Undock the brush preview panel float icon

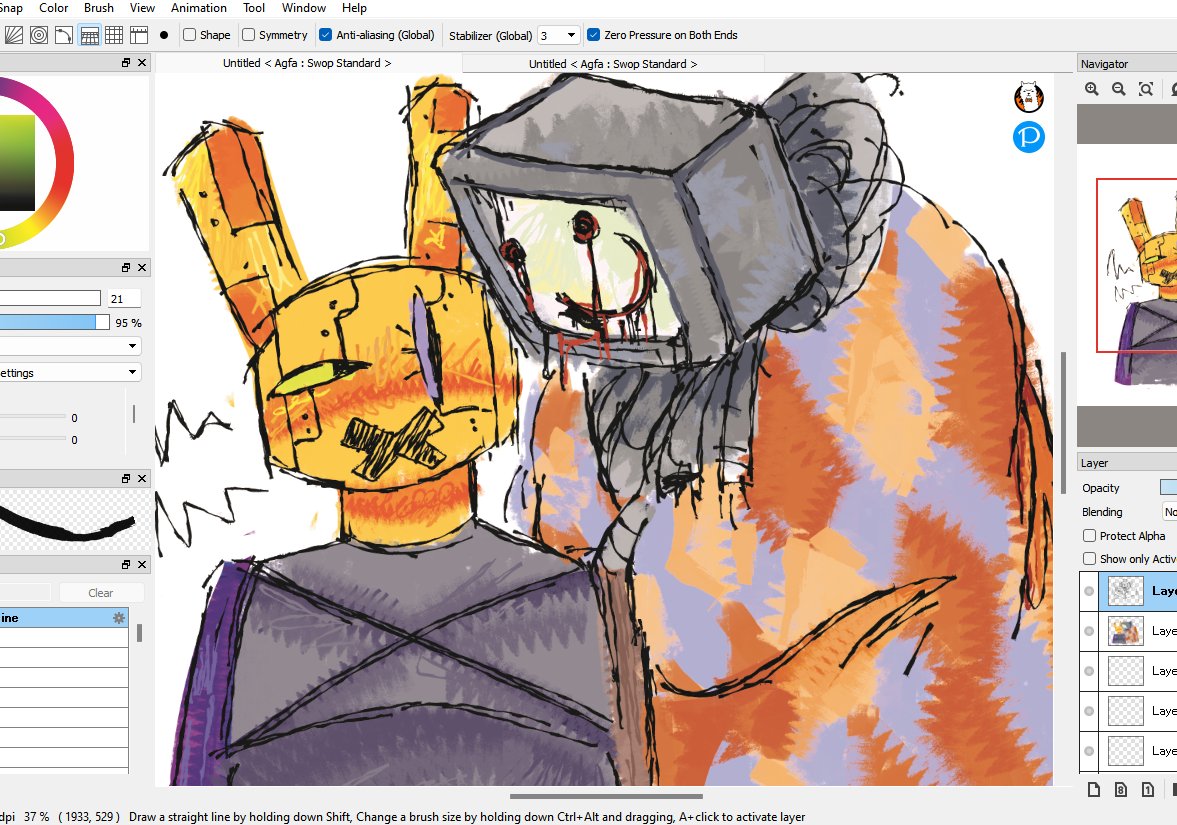[x=126, y=478]
